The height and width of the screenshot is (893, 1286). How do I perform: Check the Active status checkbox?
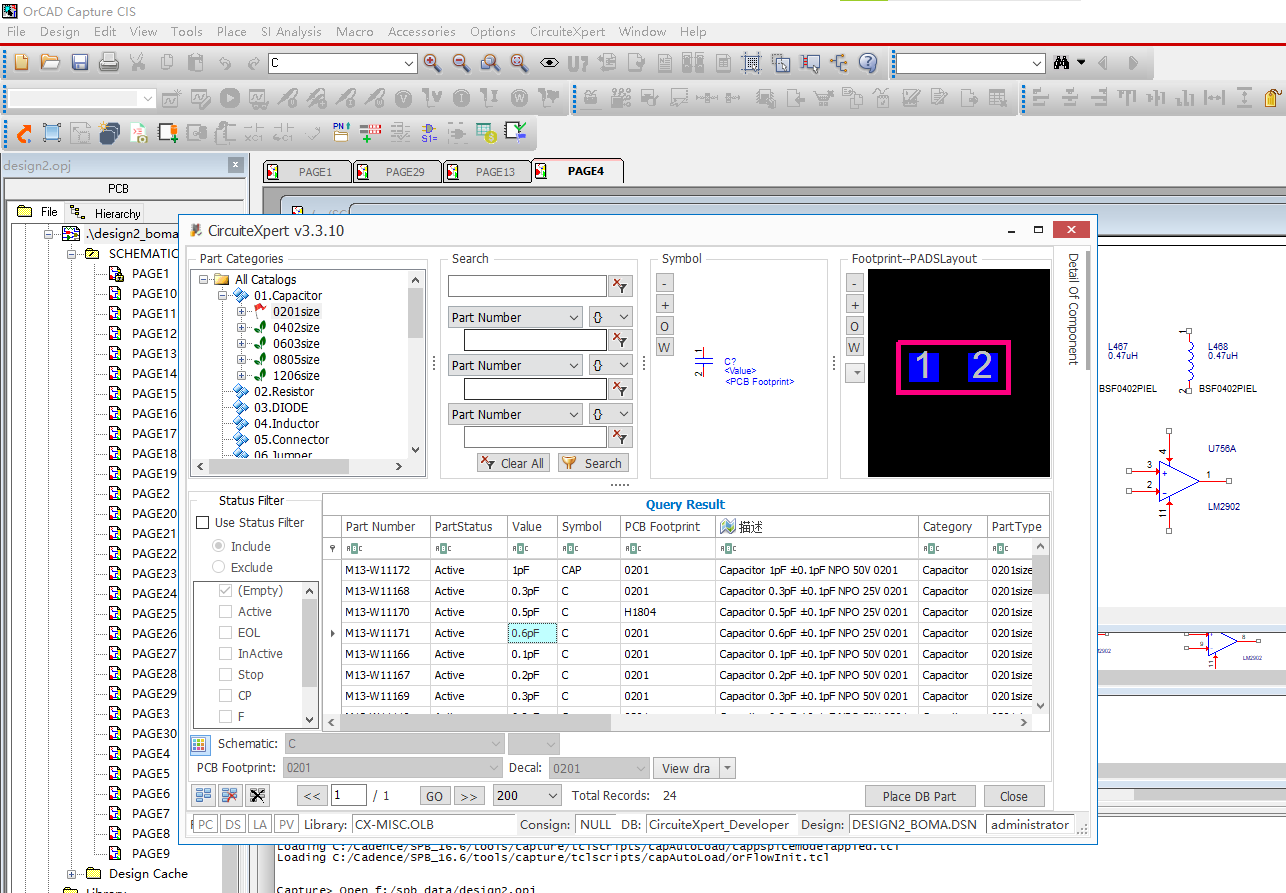(225, 612)
